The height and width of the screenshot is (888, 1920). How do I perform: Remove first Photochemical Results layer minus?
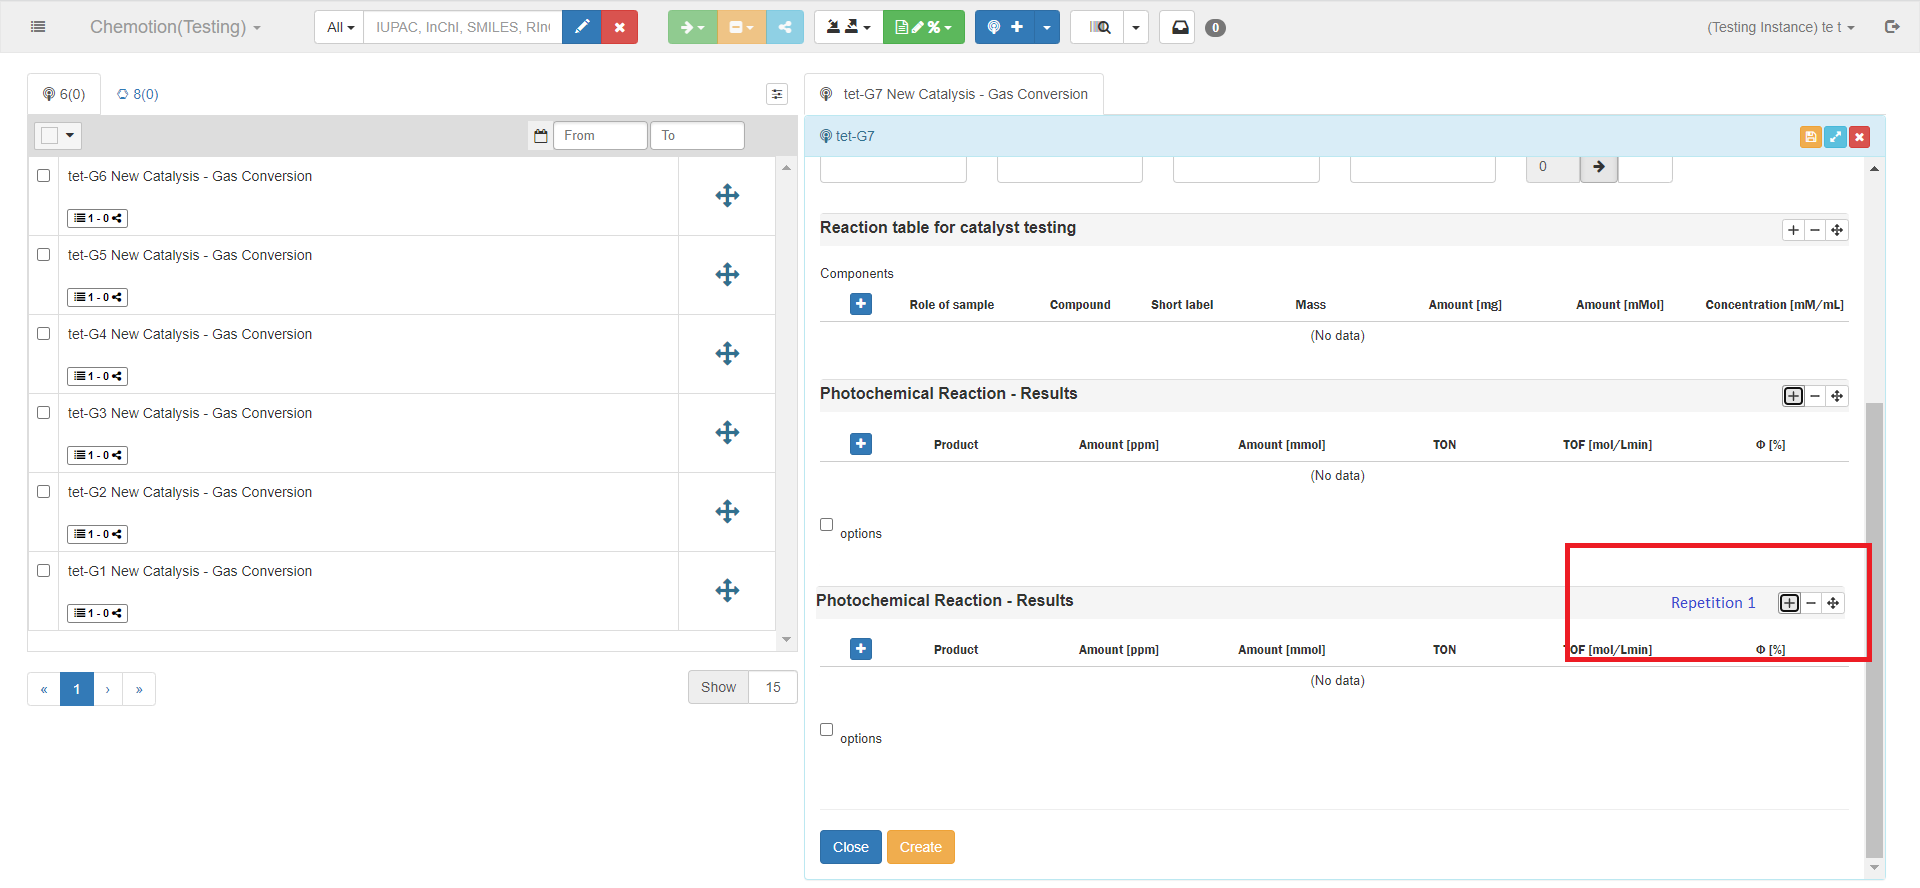point(1815,396)
